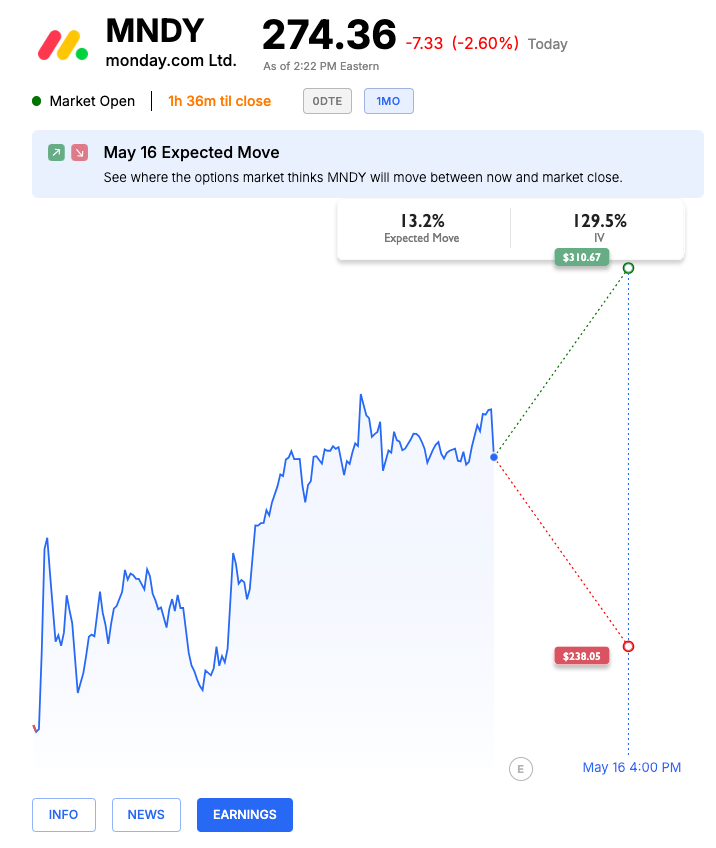Click the earnings 'E' marker on chart
This screenshot has height=848, width=716.
pos(519,769)
